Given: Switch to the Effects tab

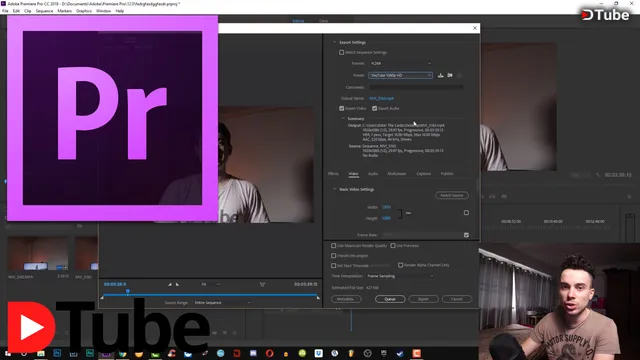Looking at the screenshot, I should click(333, 174).
